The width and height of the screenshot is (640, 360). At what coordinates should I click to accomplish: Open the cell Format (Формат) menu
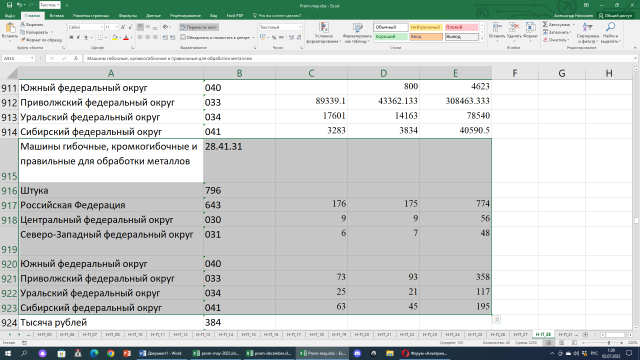(x=530, y=32)
